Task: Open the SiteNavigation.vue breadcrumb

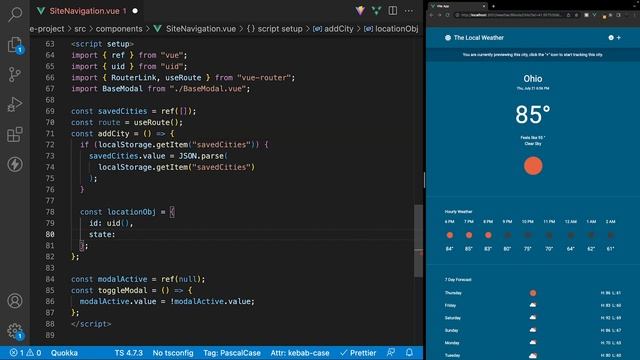Action: [x=195, y=29]
